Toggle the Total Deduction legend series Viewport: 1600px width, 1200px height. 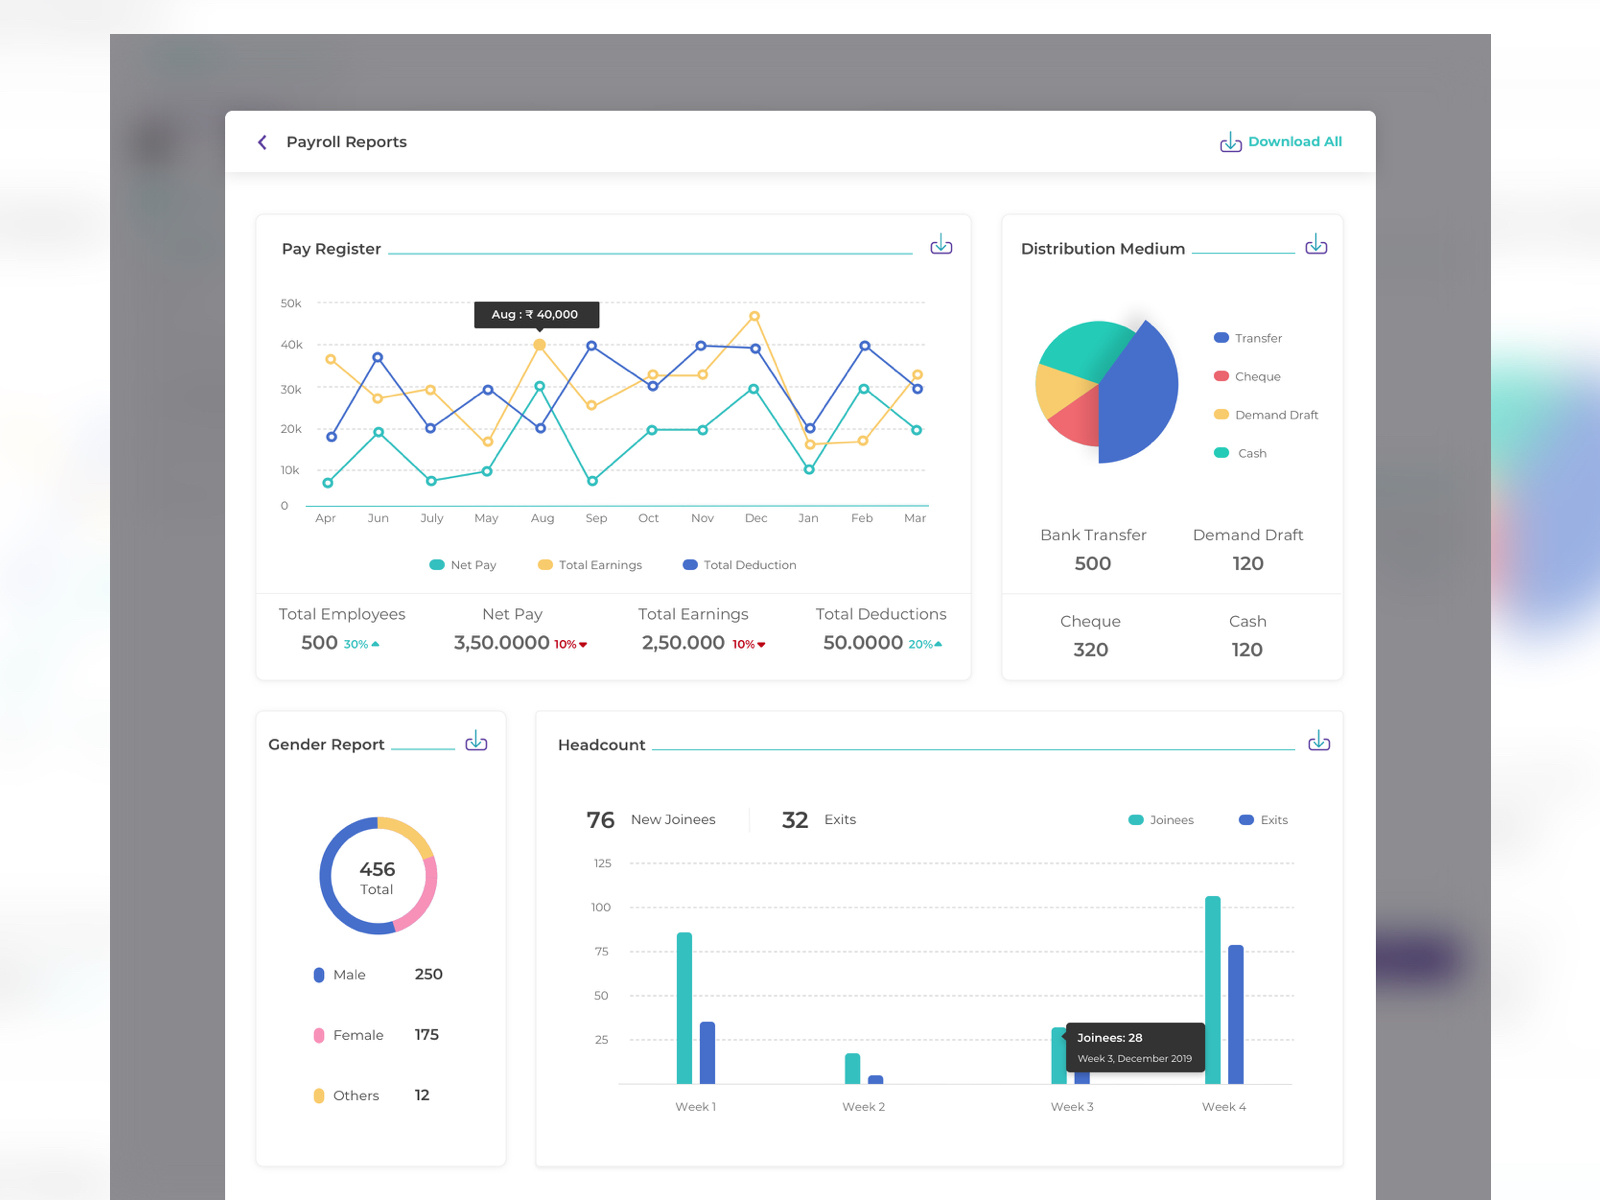pyautogui.click(x=740, y=565)
